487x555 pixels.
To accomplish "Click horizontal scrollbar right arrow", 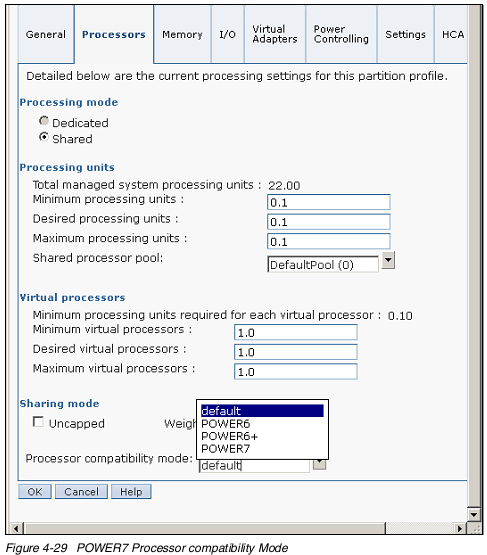I will click(459, 528).
